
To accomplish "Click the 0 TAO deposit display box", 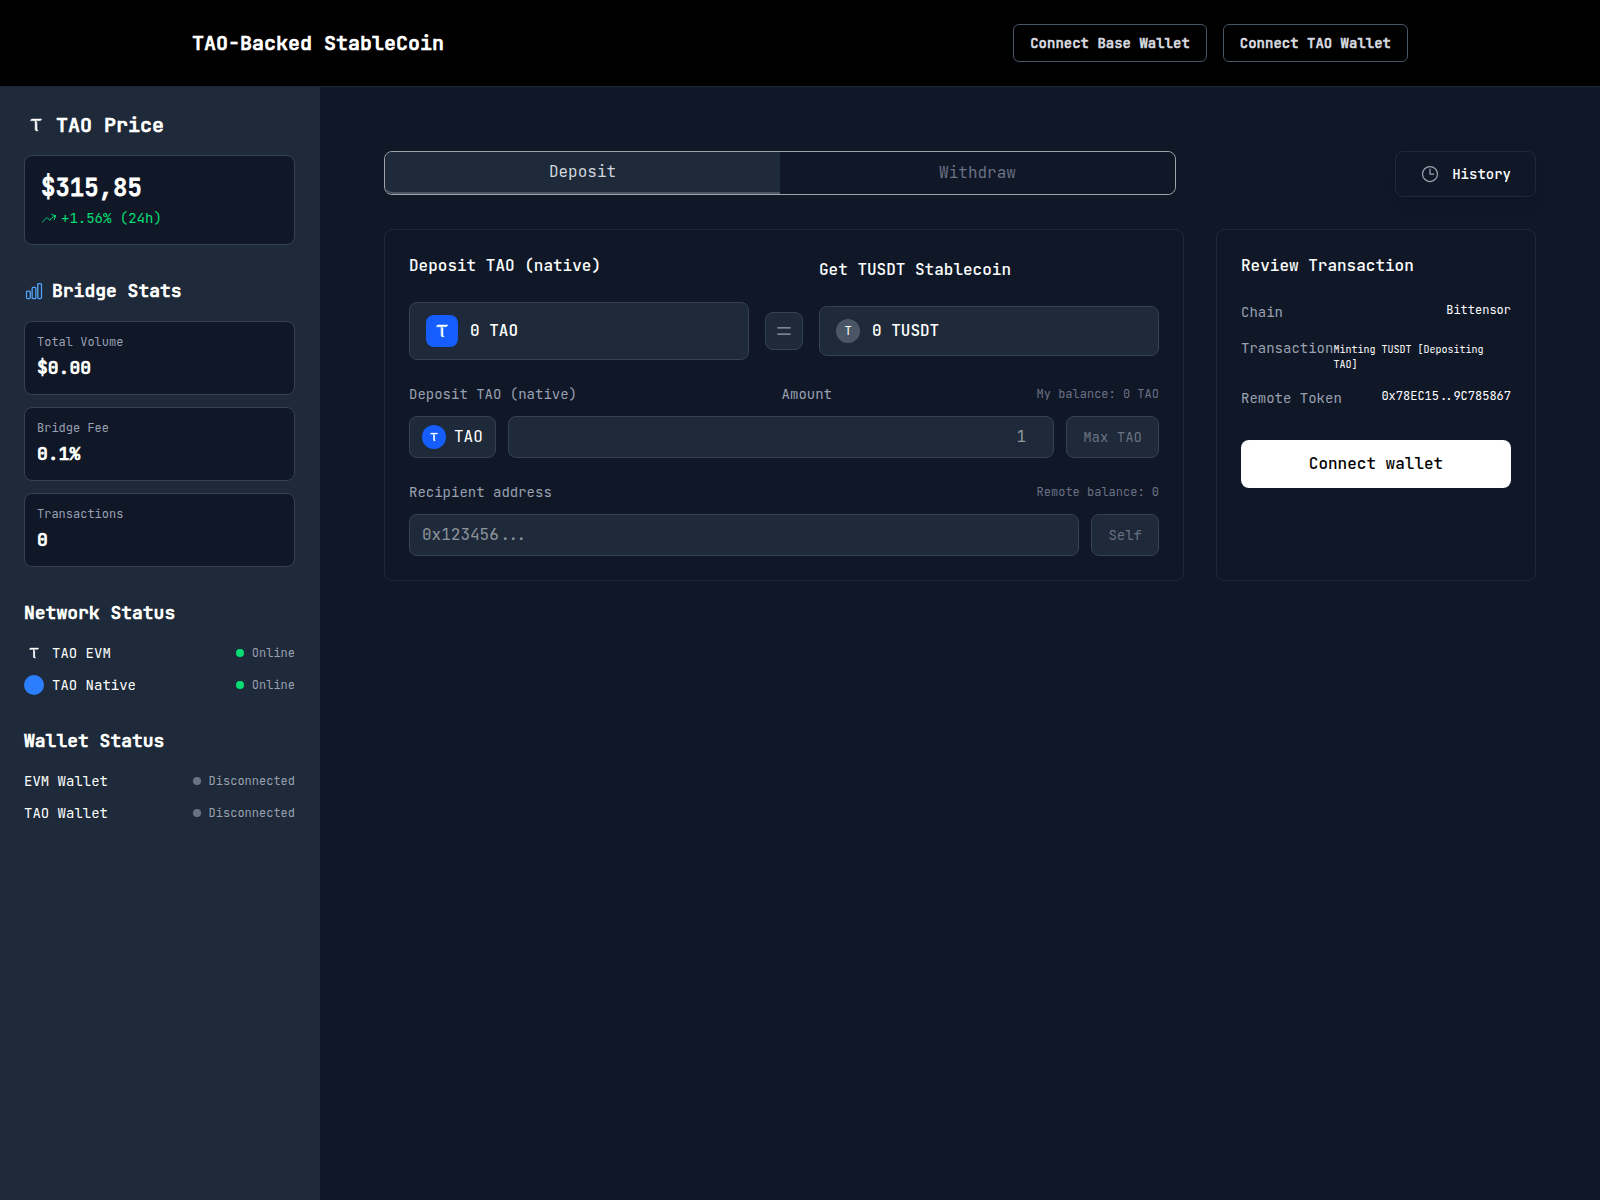I will tap(579, 331).
